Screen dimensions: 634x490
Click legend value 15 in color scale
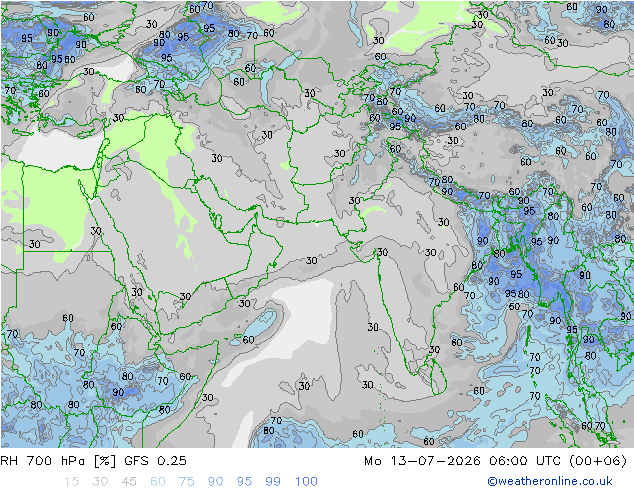71,481
